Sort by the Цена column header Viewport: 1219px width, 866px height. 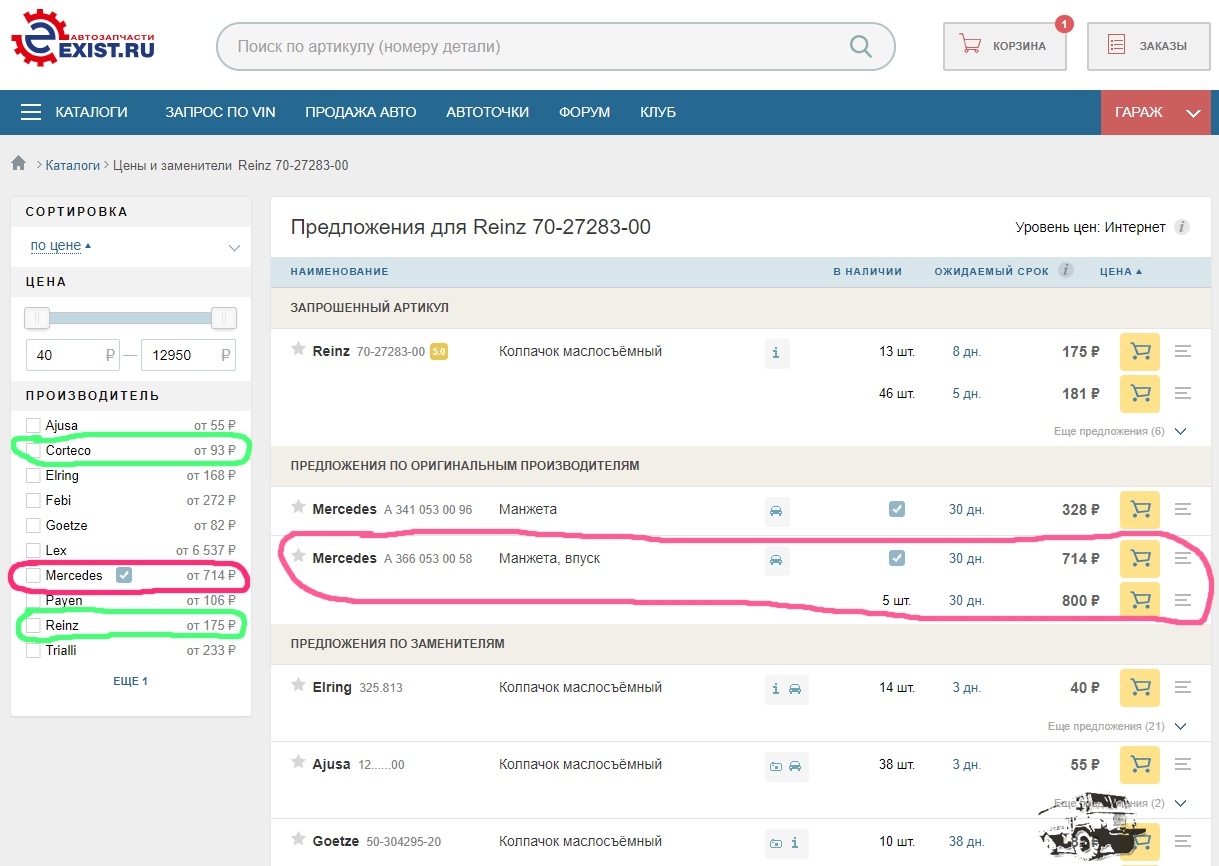pos(1120,271)
